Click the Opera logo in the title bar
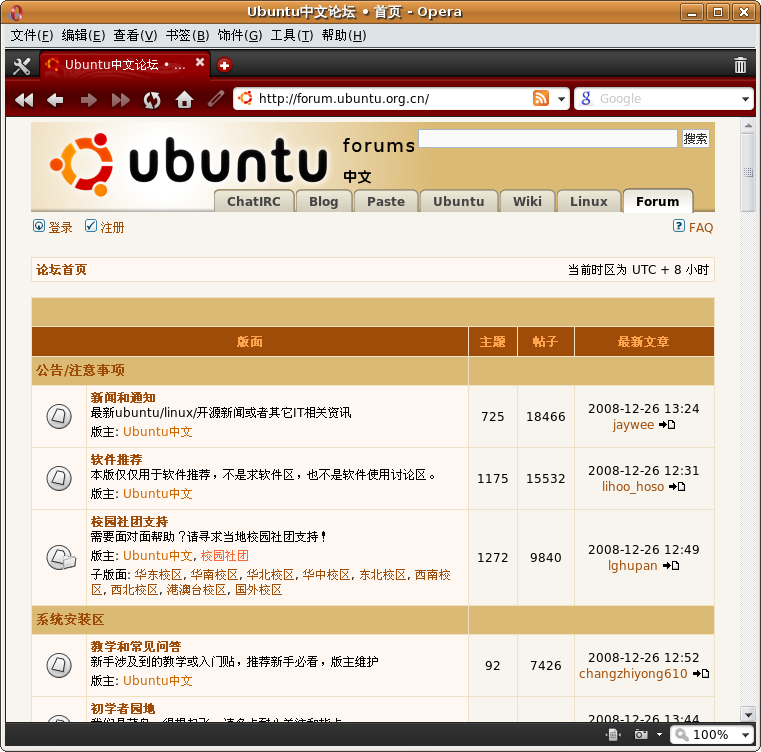 pyautogui.click(x=15, y=12)
